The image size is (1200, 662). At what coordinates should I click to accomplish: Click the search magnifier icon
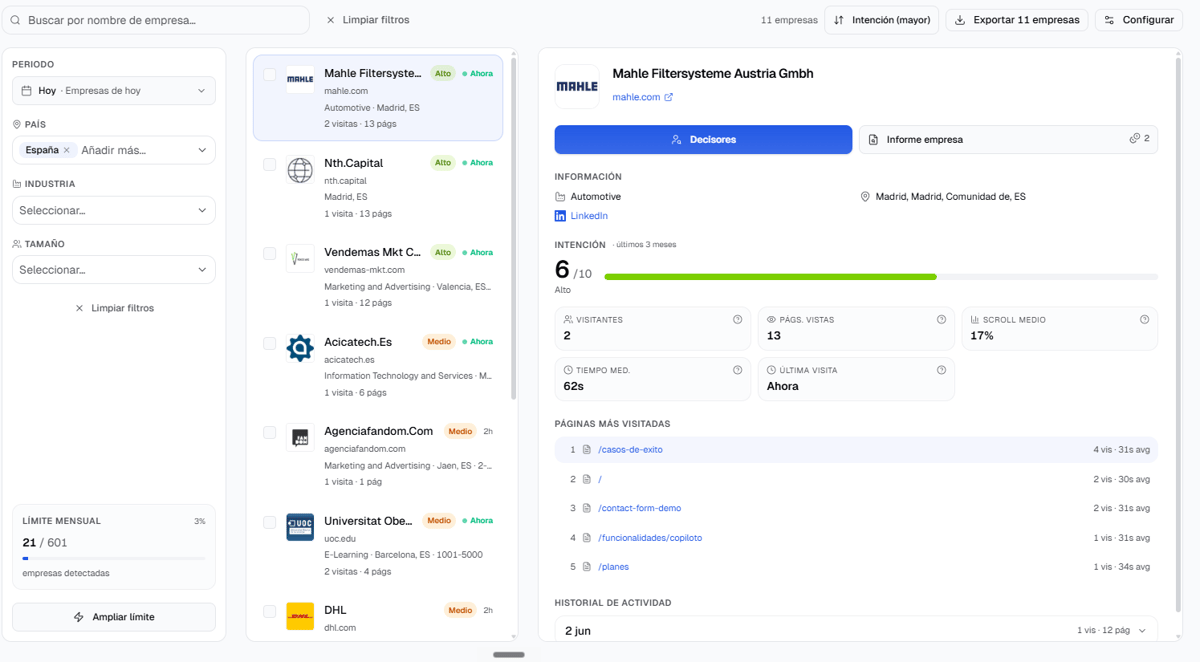click(15, 20)
